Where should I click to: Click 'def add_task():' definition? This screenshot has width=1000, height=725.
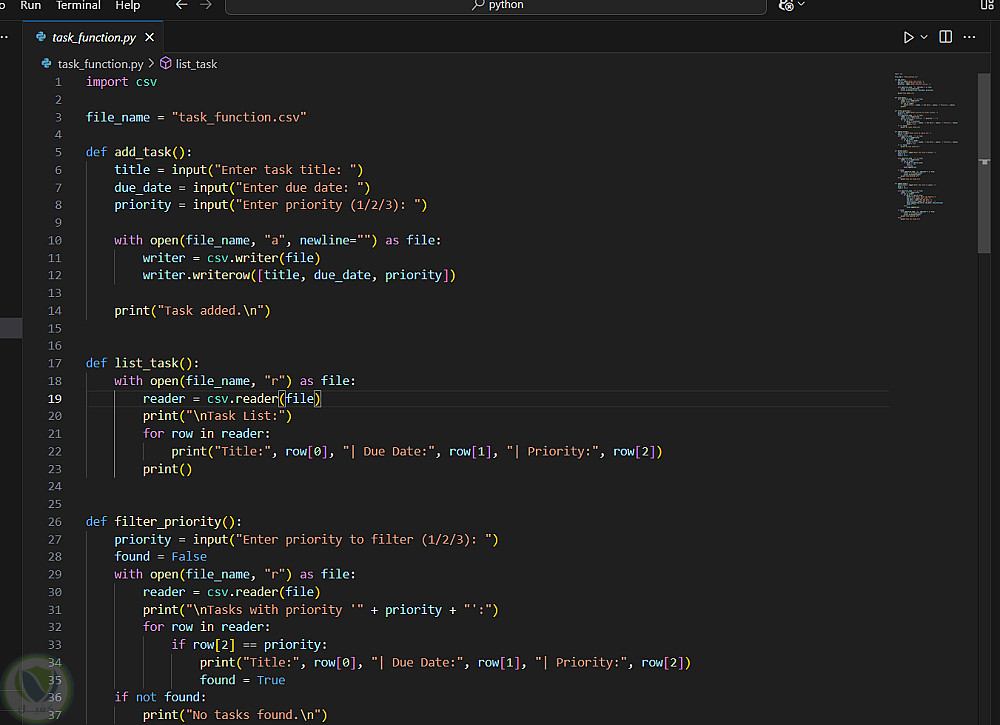pyautogui.click(x=138, y=152)
